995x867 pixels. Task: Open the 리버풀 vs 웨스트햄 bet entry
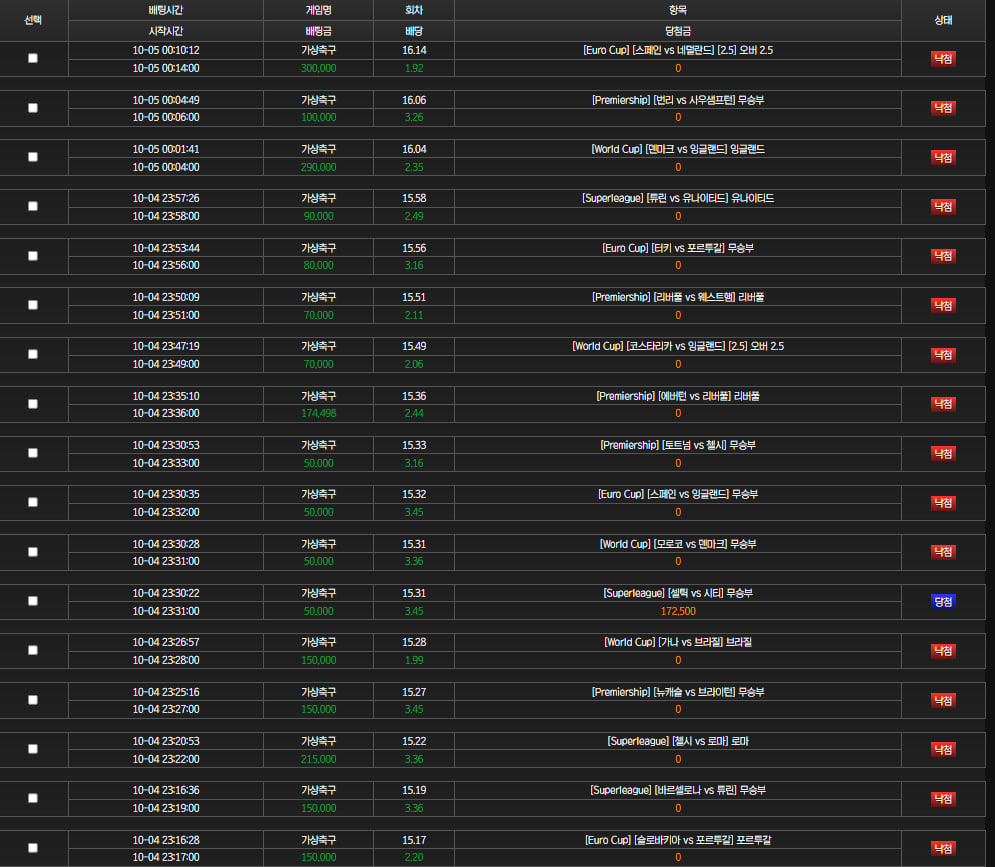point(677,297)
